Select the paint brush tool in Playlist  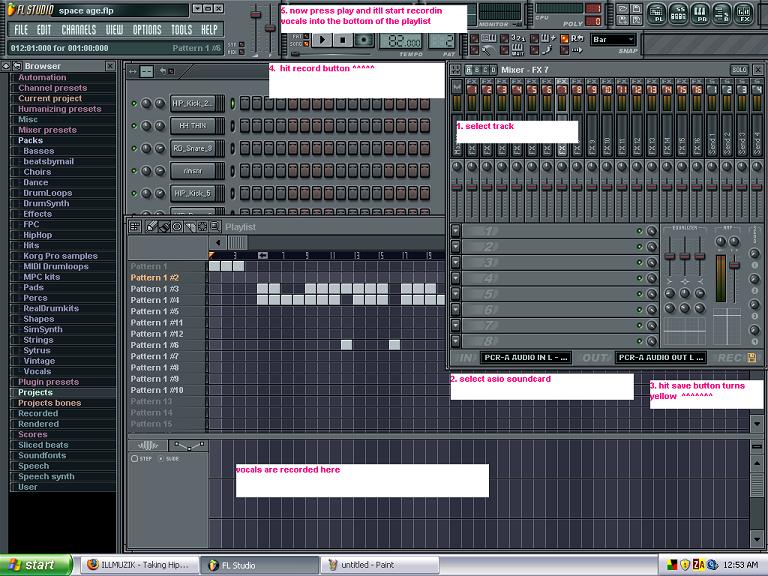tap(164, 226)
